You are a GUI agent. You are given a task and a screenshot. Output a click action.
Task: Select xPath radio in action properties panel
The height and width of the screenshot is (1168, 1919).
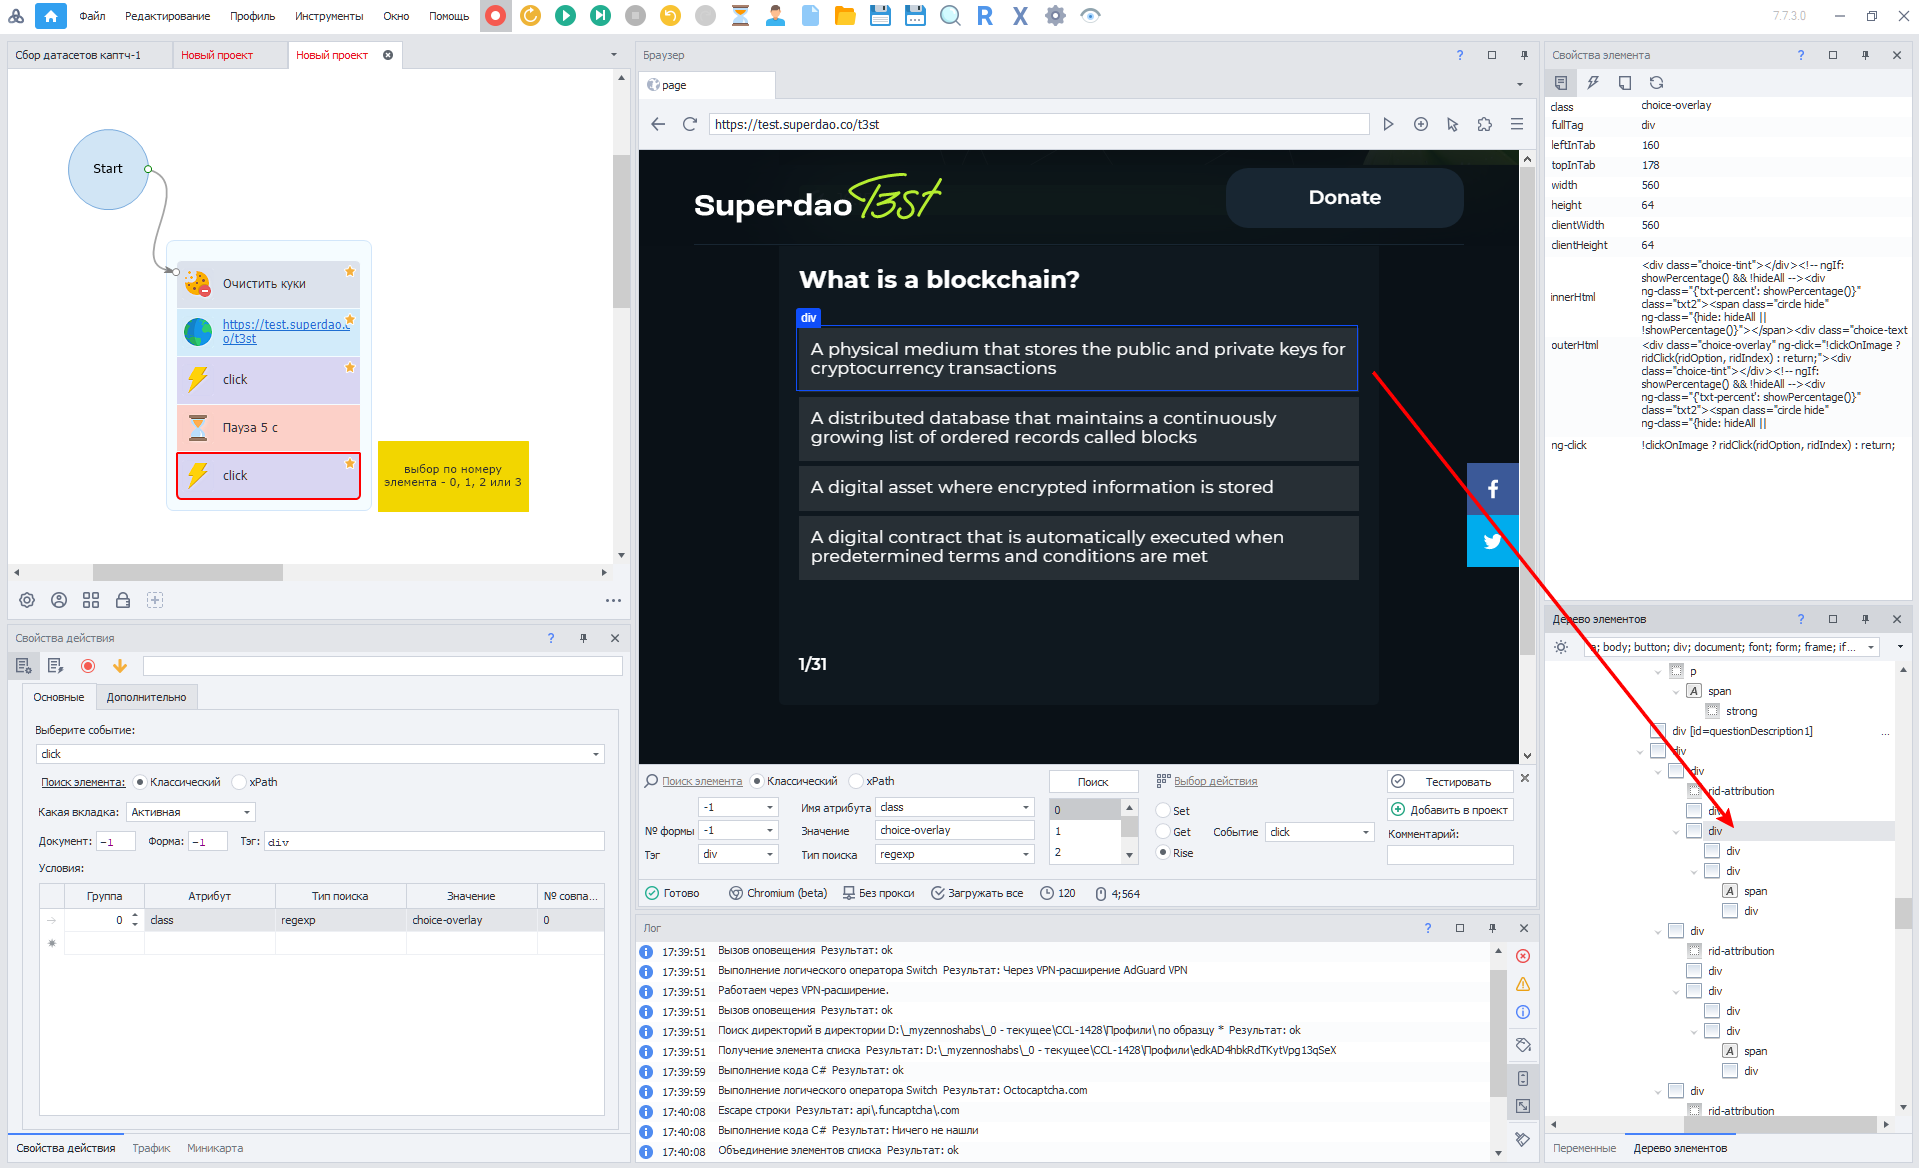point(239,782)
